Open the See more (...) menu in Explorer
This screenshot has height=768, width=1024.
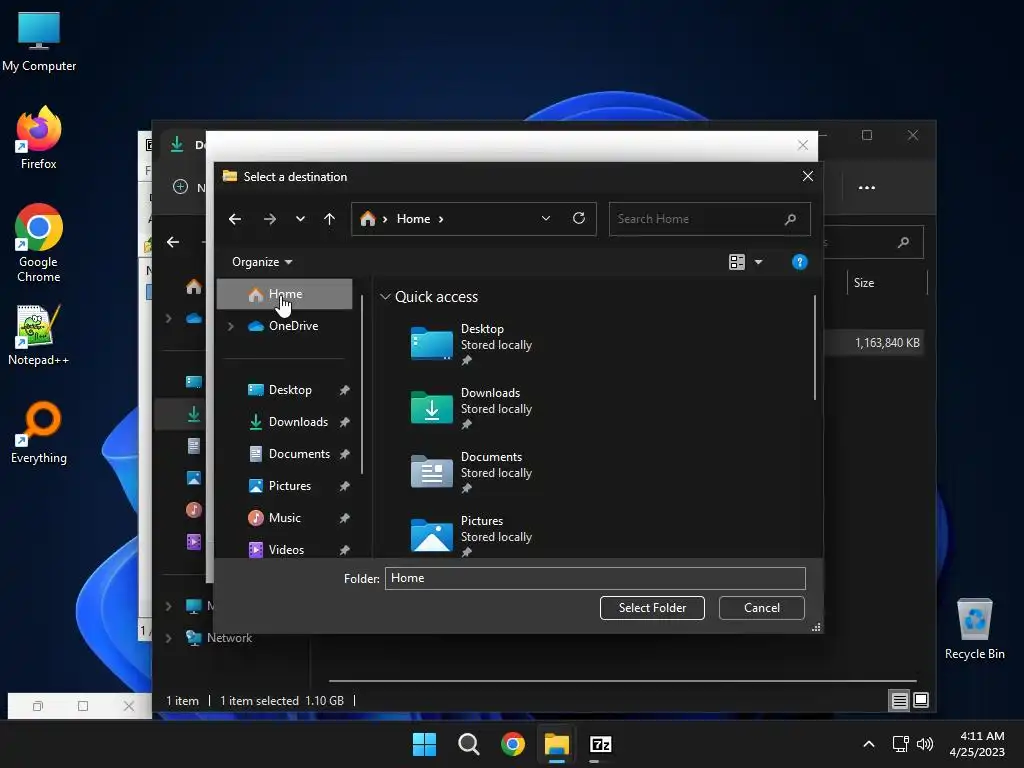[867, 188]
